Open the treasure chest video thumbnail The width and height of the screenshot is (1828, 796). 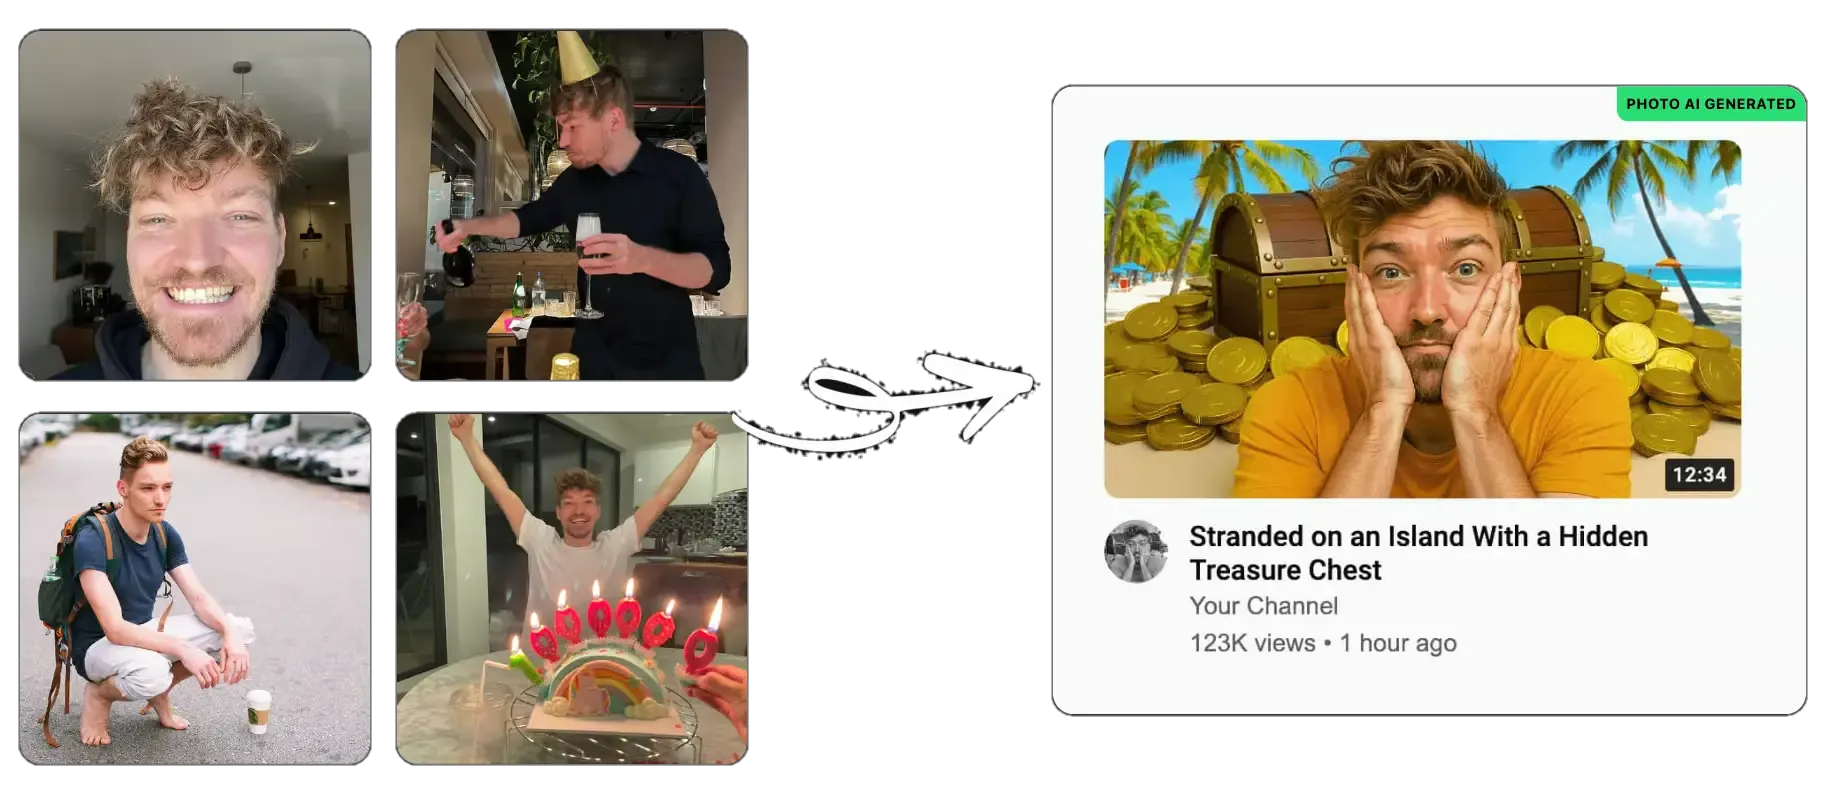click(1422, 318)
